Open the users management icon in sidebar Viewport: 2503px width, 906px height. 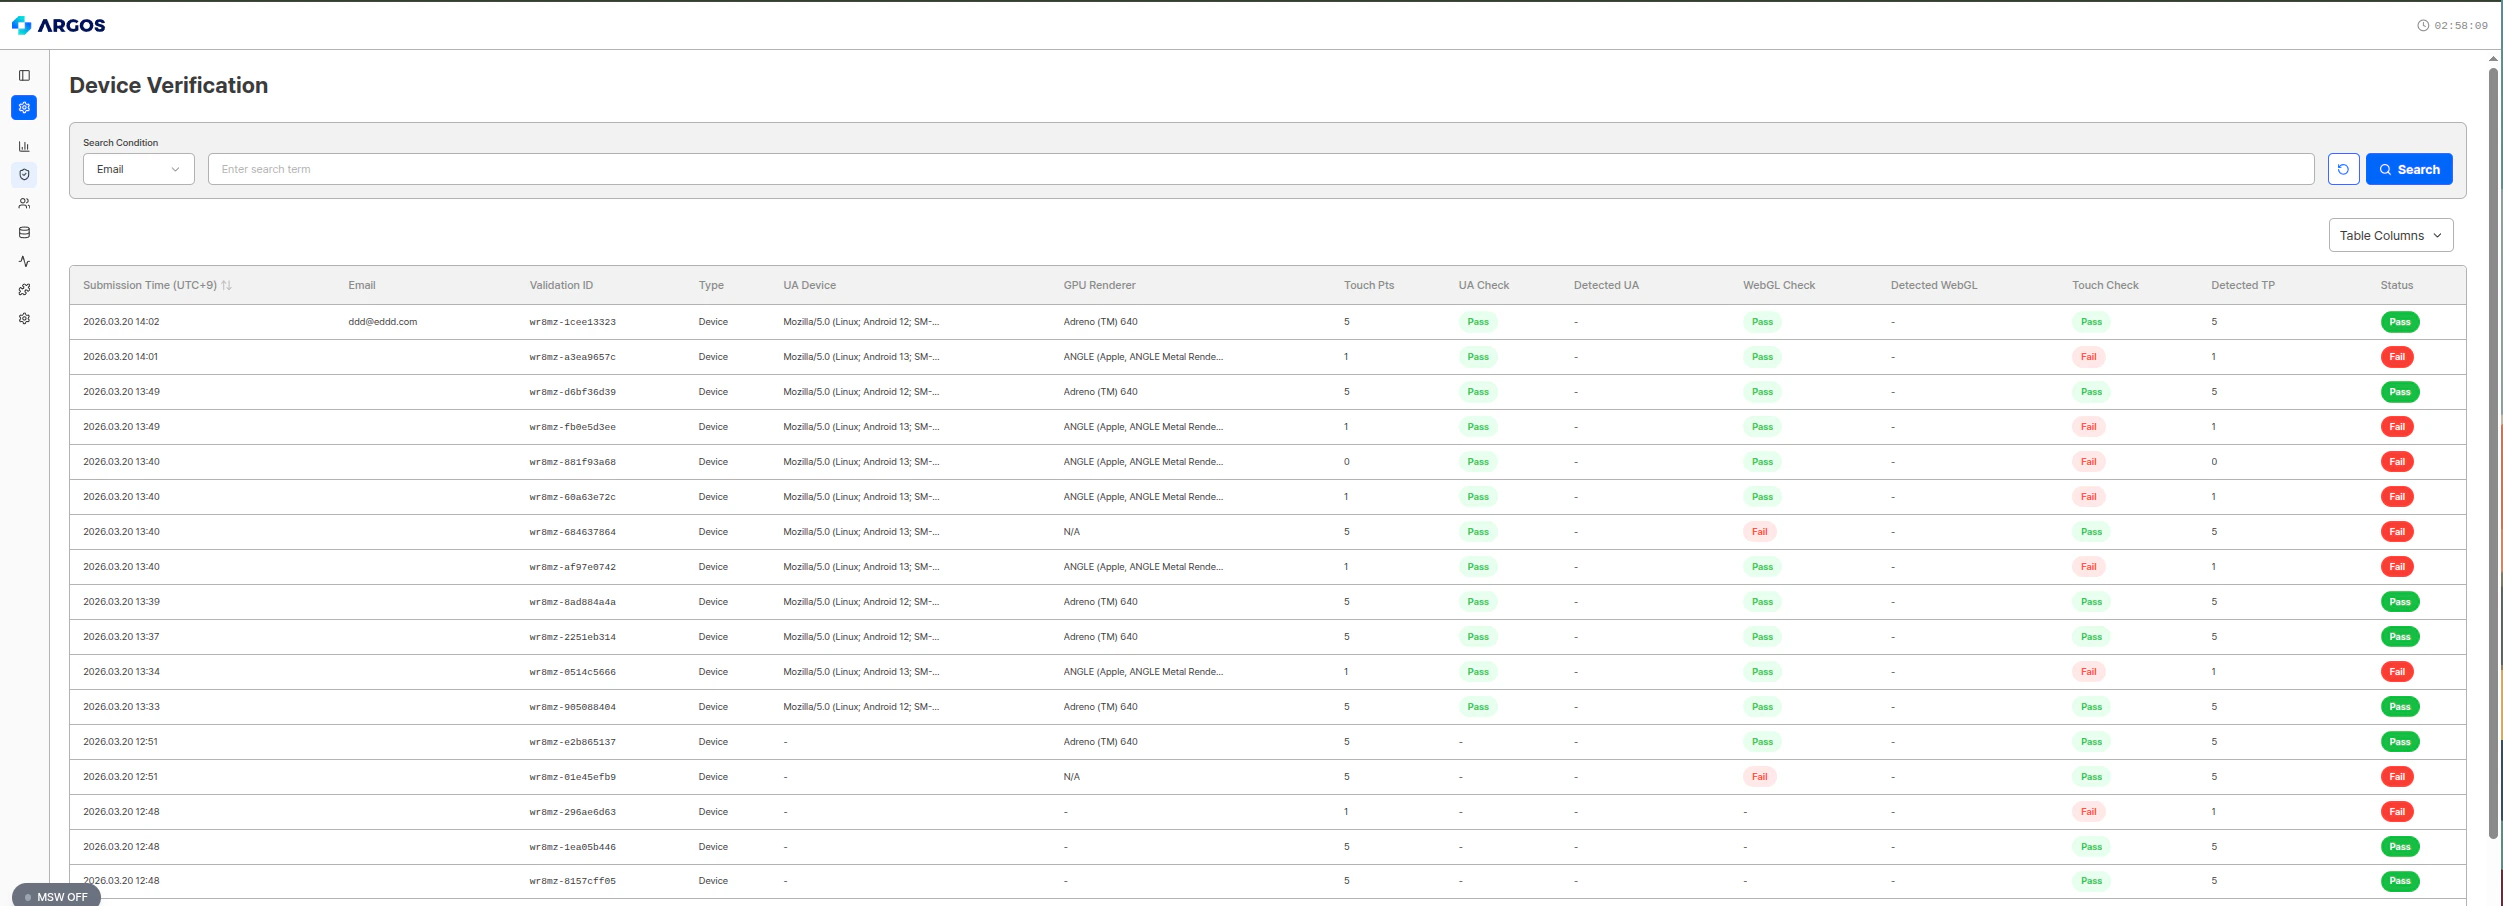(x=24, y=203)
